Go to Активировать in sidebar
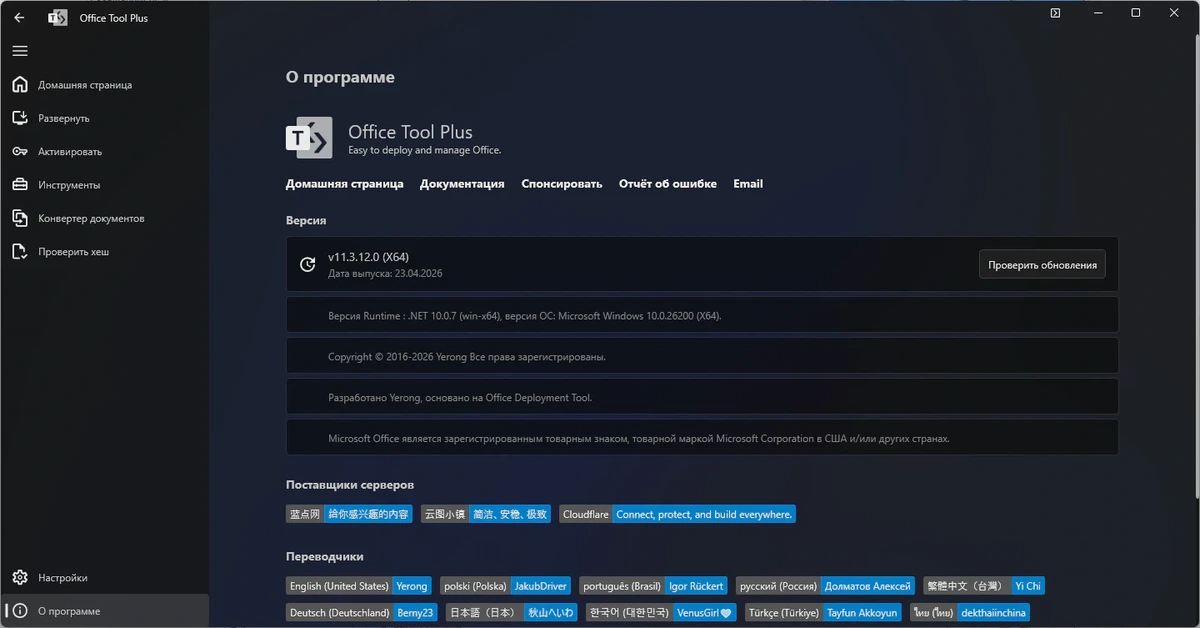This screenshot has width=1200, height=628. pyautogui.click(x=104, y=152)
